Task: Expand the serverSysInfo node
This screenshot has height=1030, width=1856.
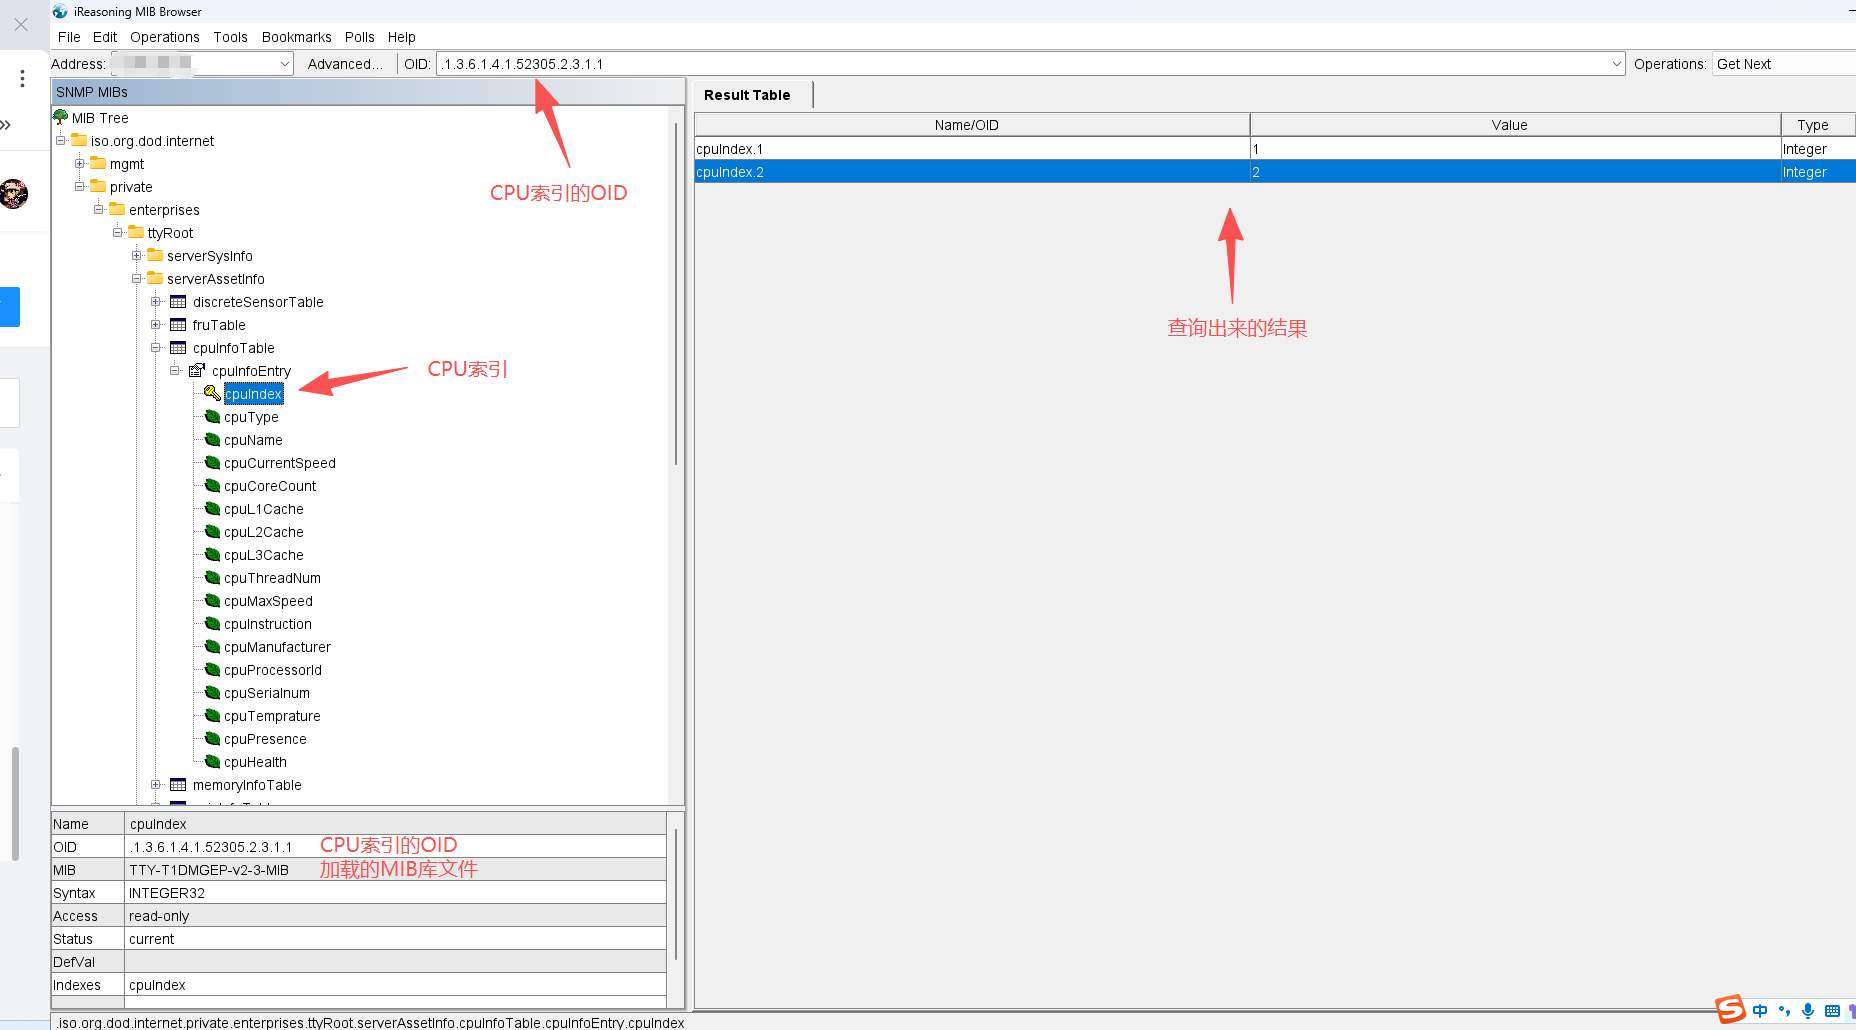Action: [x=137, y=255]
